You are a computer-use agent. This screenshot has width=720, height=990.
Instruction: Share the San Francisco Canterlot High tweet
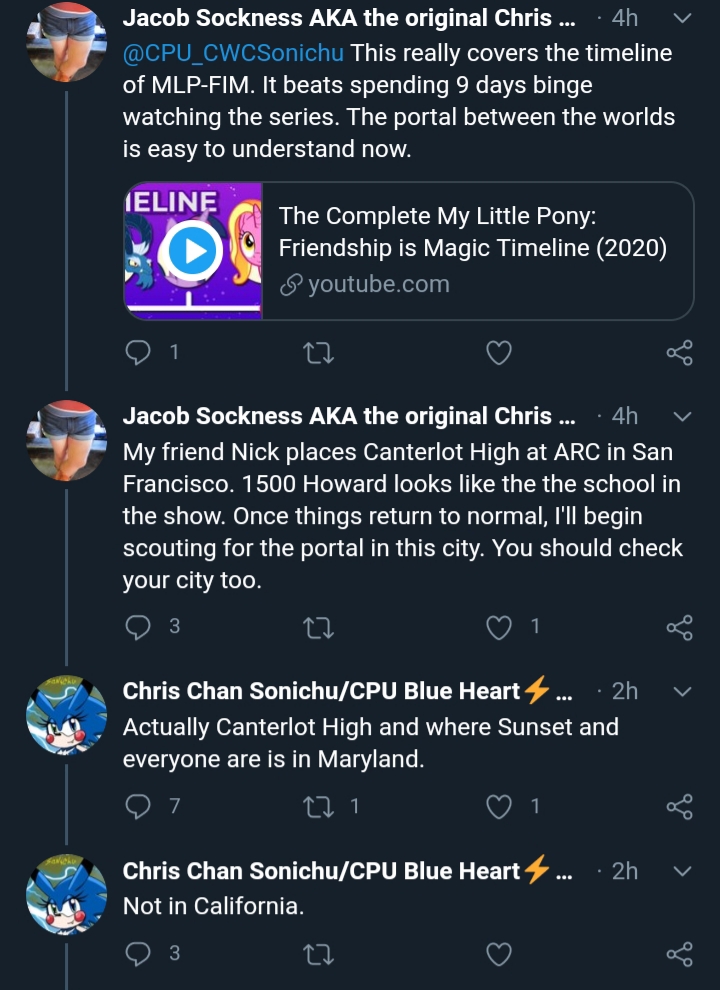[680, 627]
